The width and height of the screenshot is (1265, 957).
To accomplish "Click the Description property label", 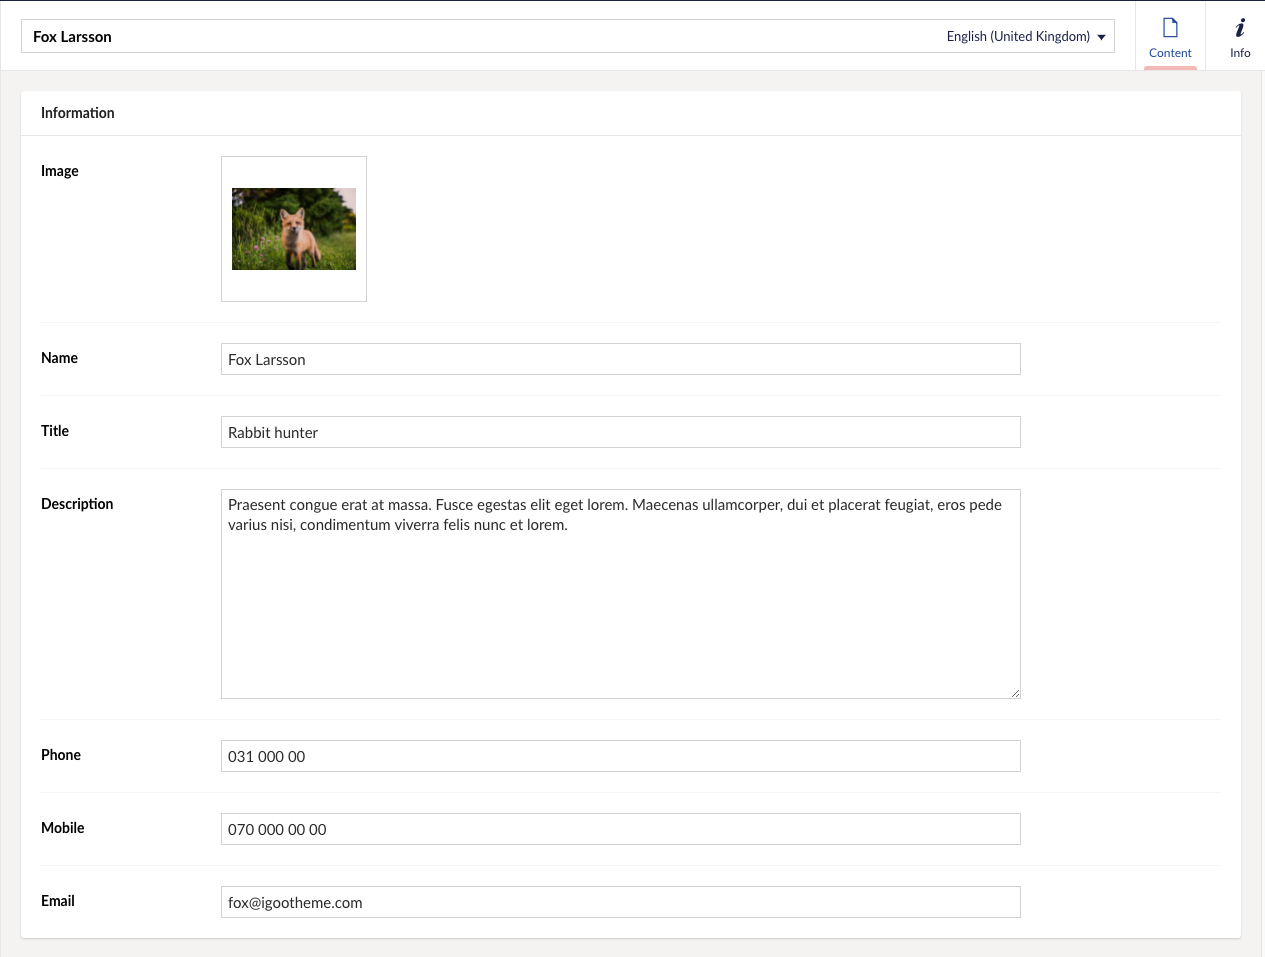I will point(77,504).
